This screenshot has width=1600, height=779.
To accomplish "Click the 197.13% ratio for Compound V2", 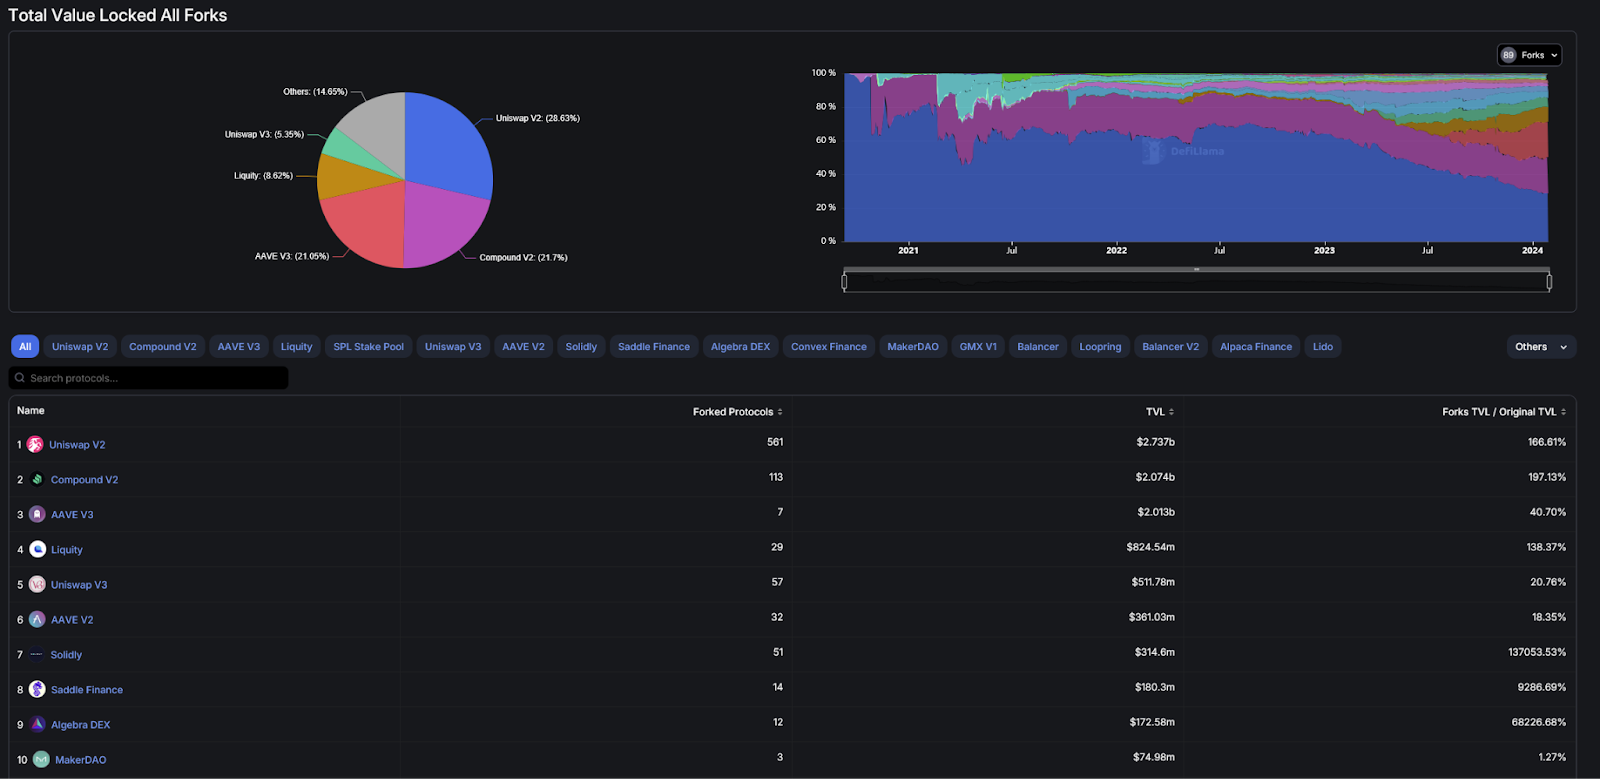I will coord(1547,477).
